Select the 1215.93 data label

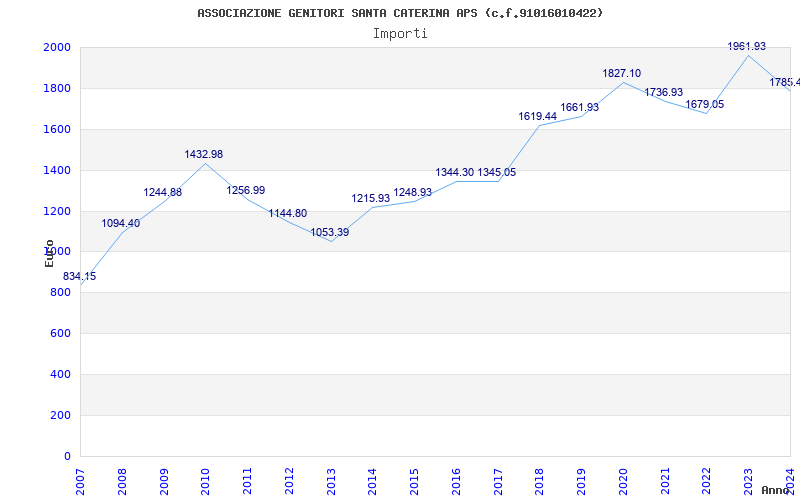coord(371,198)
